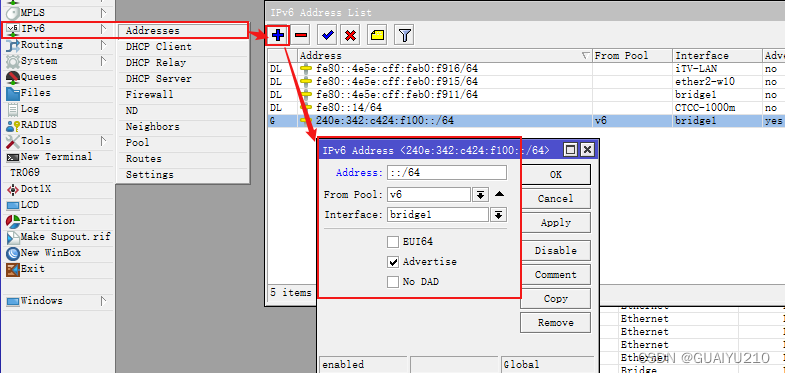The width and height of the screenshot is (785, 373).
Task: Open the Windows sidebar menu
Action: pos(57,301)
